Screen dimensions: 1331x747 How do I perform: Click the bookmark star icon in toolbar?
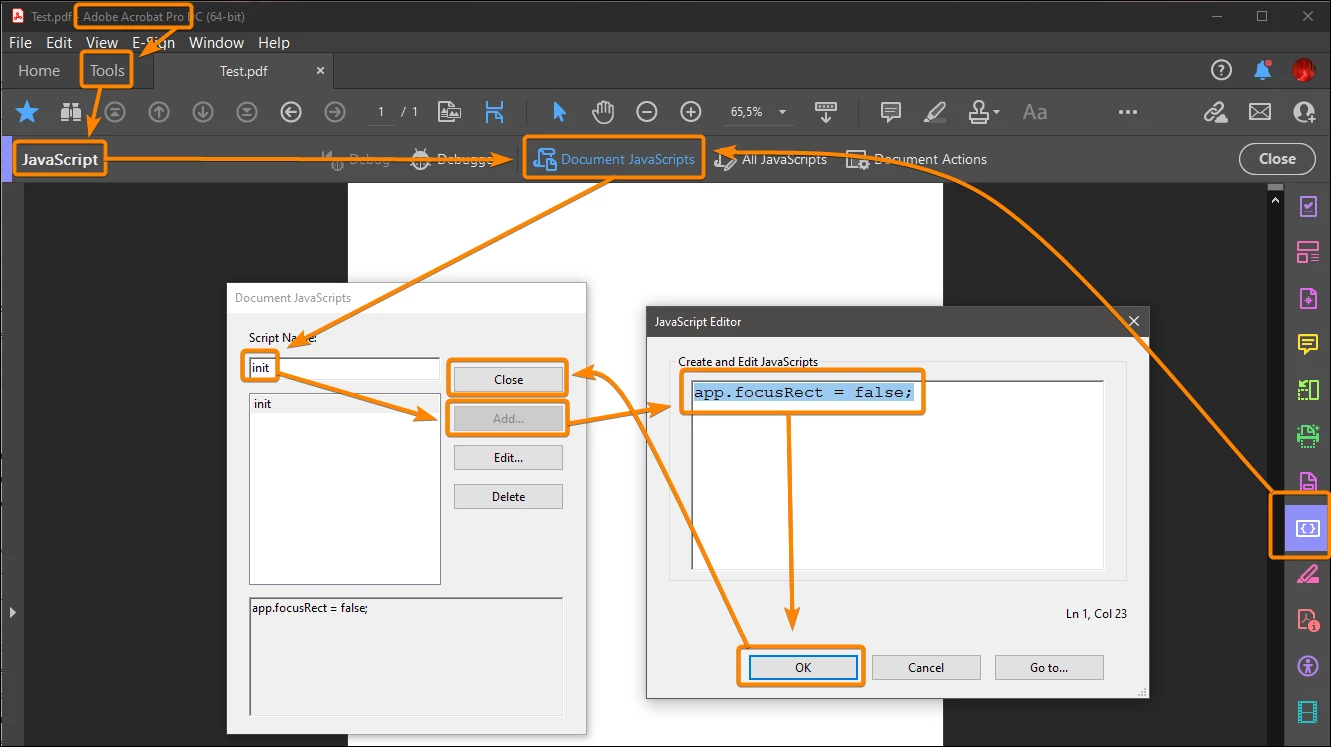tap(27, 112)
